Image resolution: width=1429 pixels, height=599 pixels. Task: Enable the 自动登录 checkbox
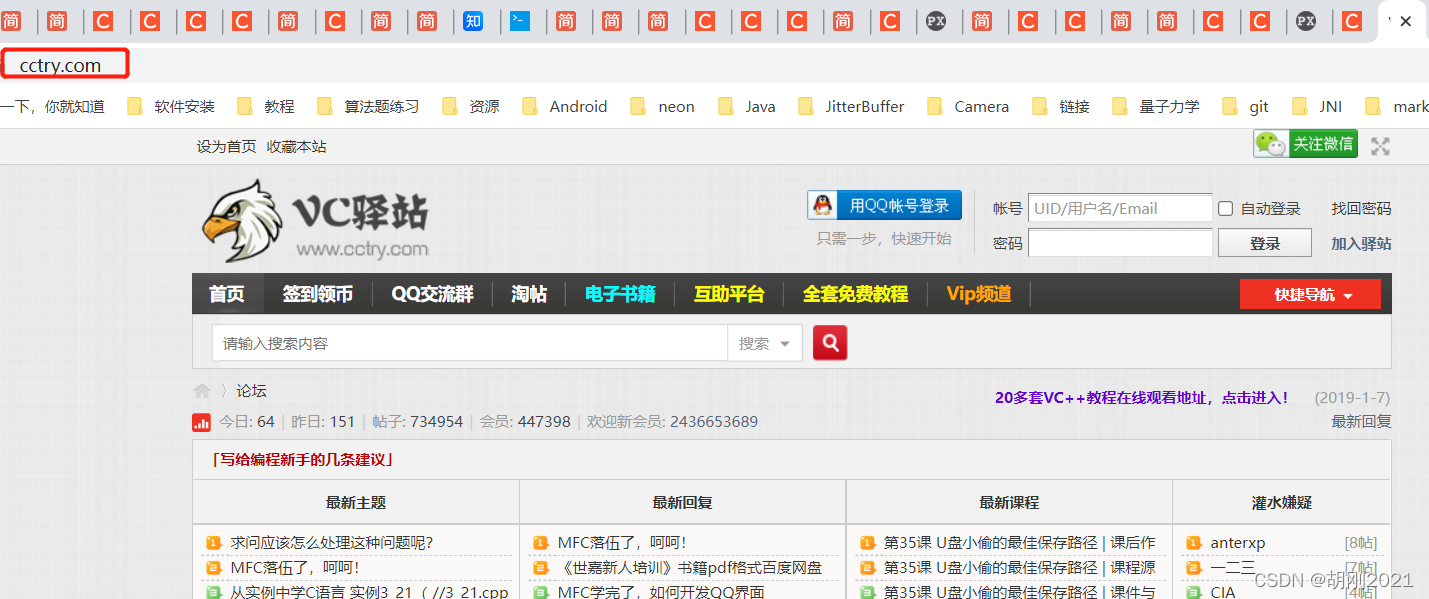[1225, 207]
